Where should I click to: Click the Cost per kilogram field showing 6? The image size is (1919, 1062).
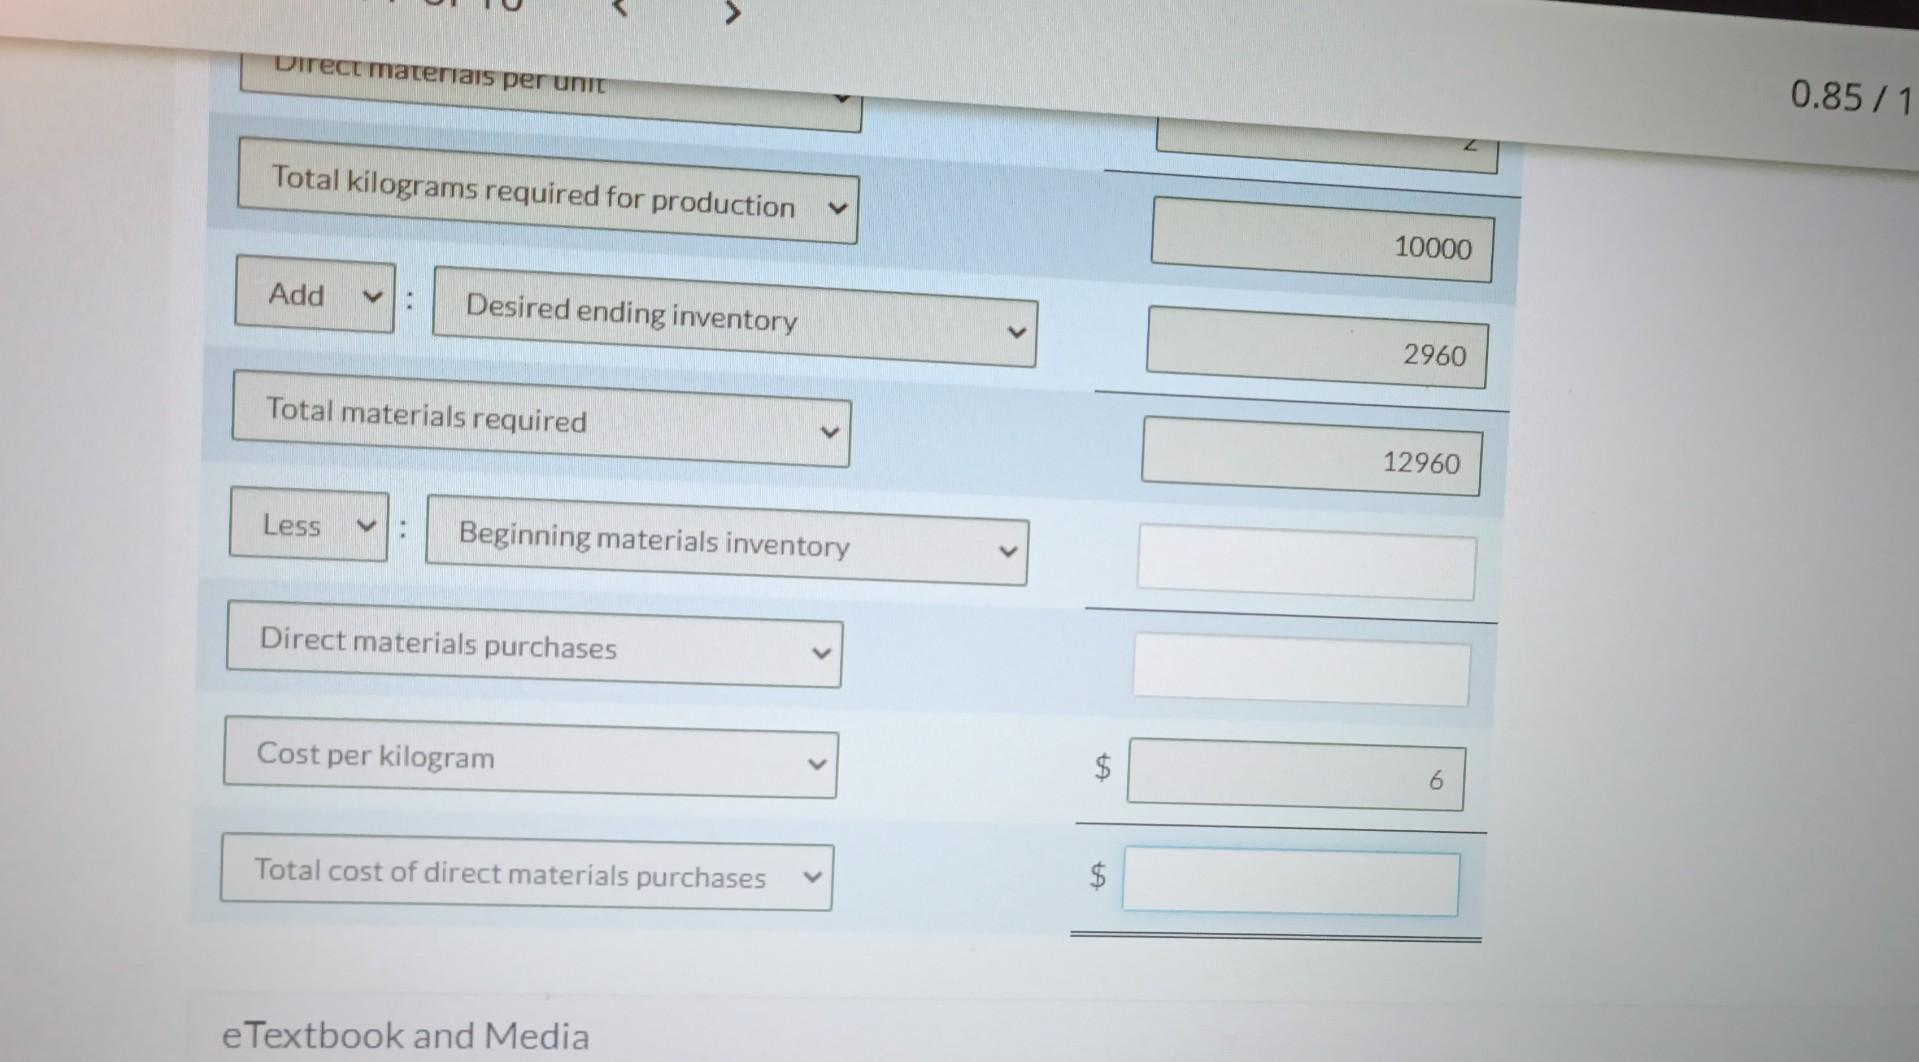tap(1296, 775)
